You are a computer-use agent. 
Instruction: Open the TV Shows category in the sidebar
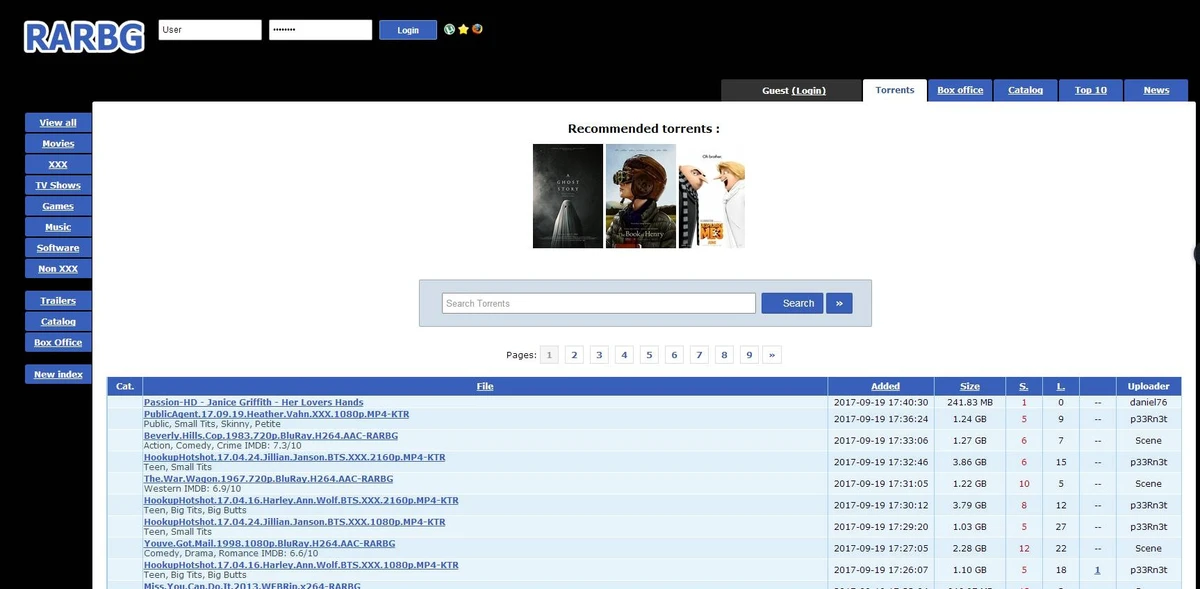58,185
